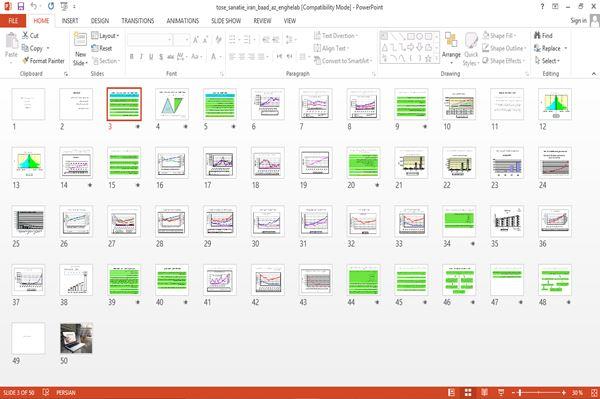Copy the selected slide
This screenshot has width=600, height=399.
pyautogui.click(x=33, y=48)
